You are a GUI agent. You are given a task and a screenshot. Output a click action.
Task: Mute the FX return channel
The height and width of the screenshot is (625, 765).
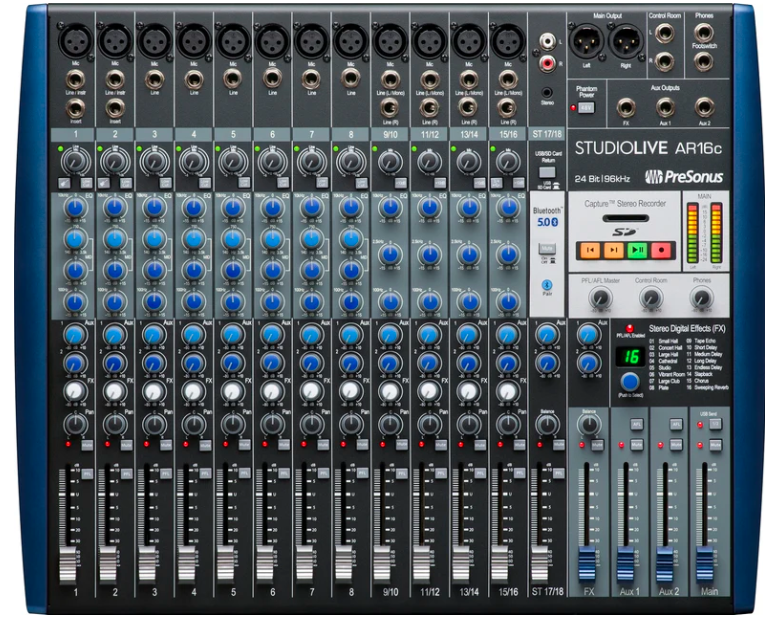(597, 445)
